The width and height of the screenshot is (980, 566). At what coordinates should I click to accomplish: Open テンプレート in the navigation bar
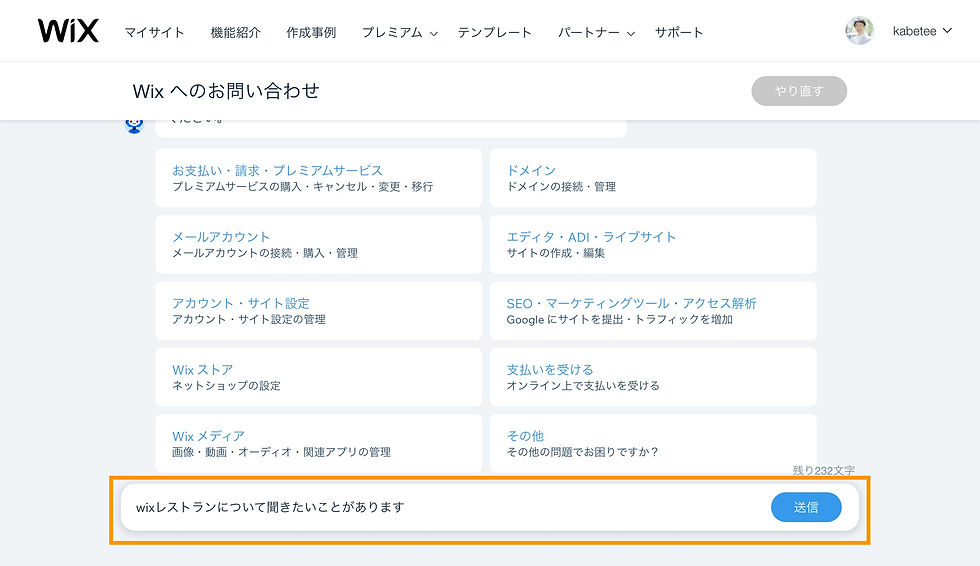pos(494,32)
